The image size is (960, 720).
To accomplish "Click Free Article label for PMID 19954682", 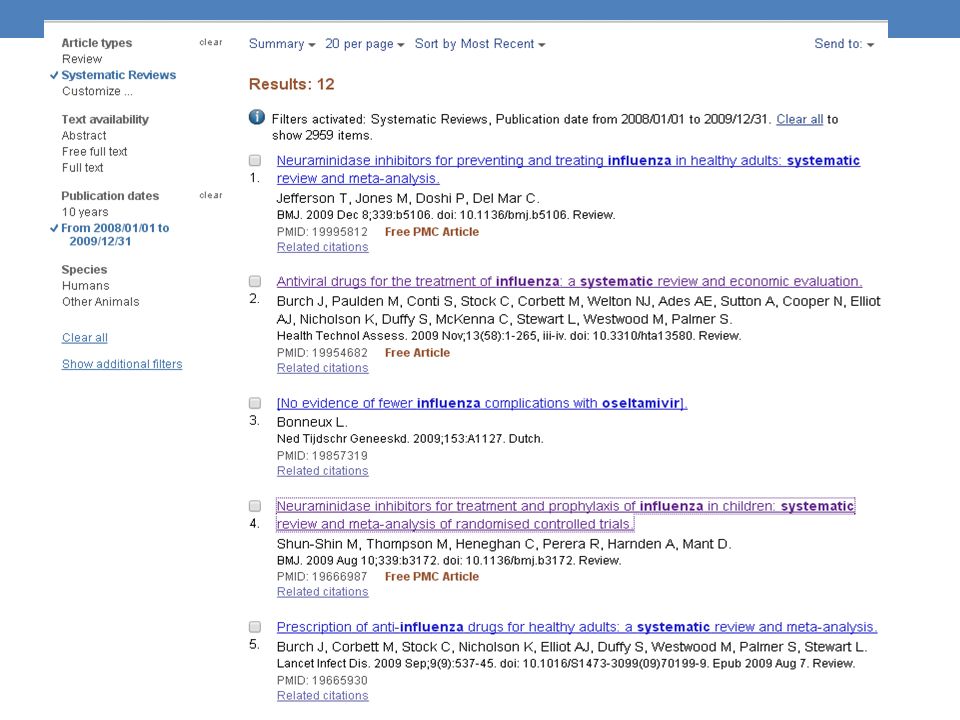I will coord(417,353).
